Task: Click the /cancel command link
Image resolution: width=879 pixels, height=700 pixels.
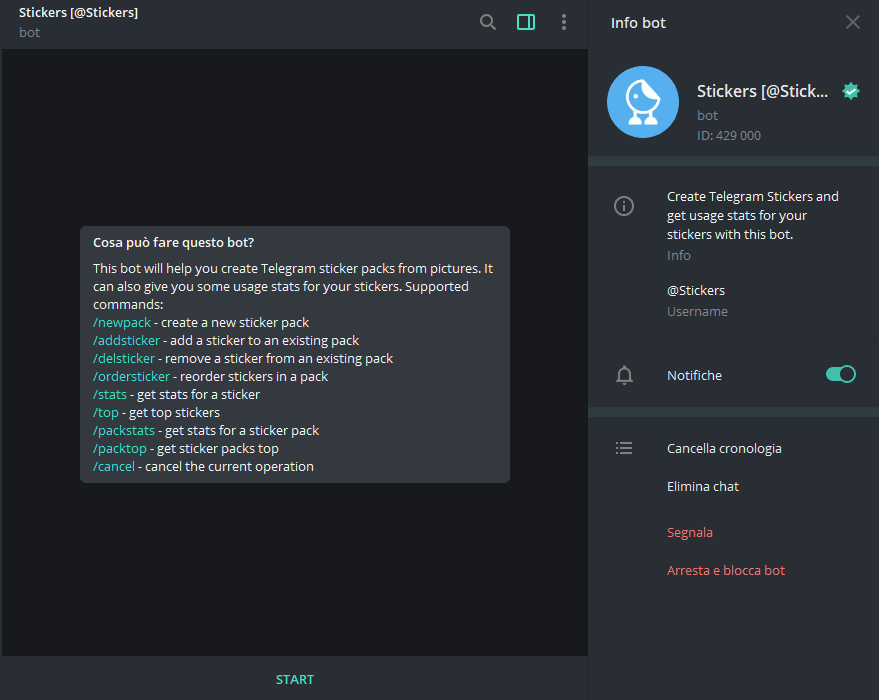Action: point(114,466)
